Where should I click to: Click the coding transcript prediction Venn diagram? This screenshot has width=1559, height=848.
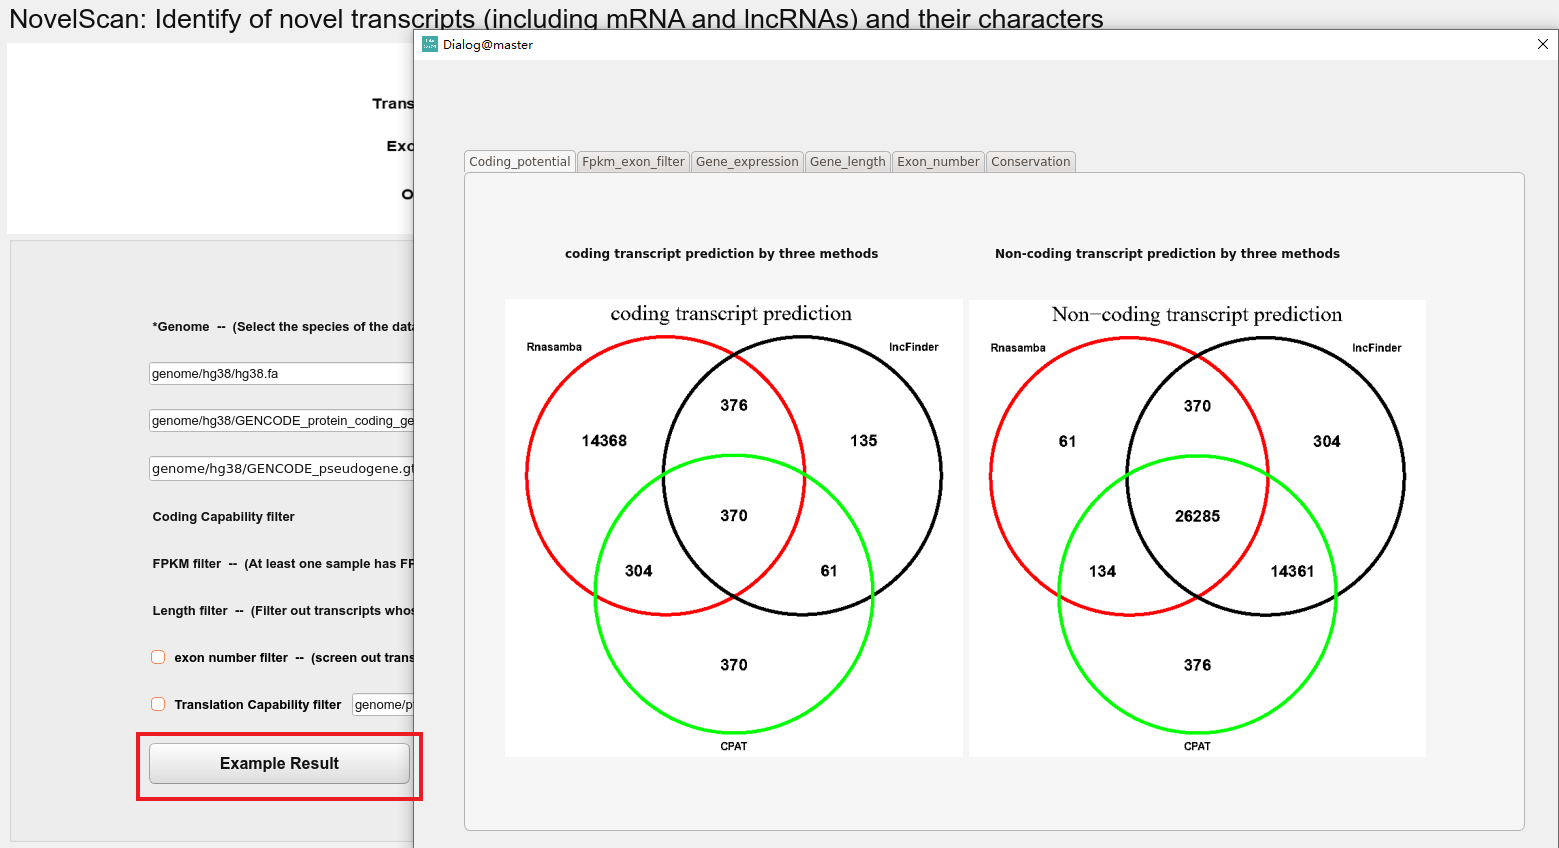pyautogui.click(x=733, y=528)
